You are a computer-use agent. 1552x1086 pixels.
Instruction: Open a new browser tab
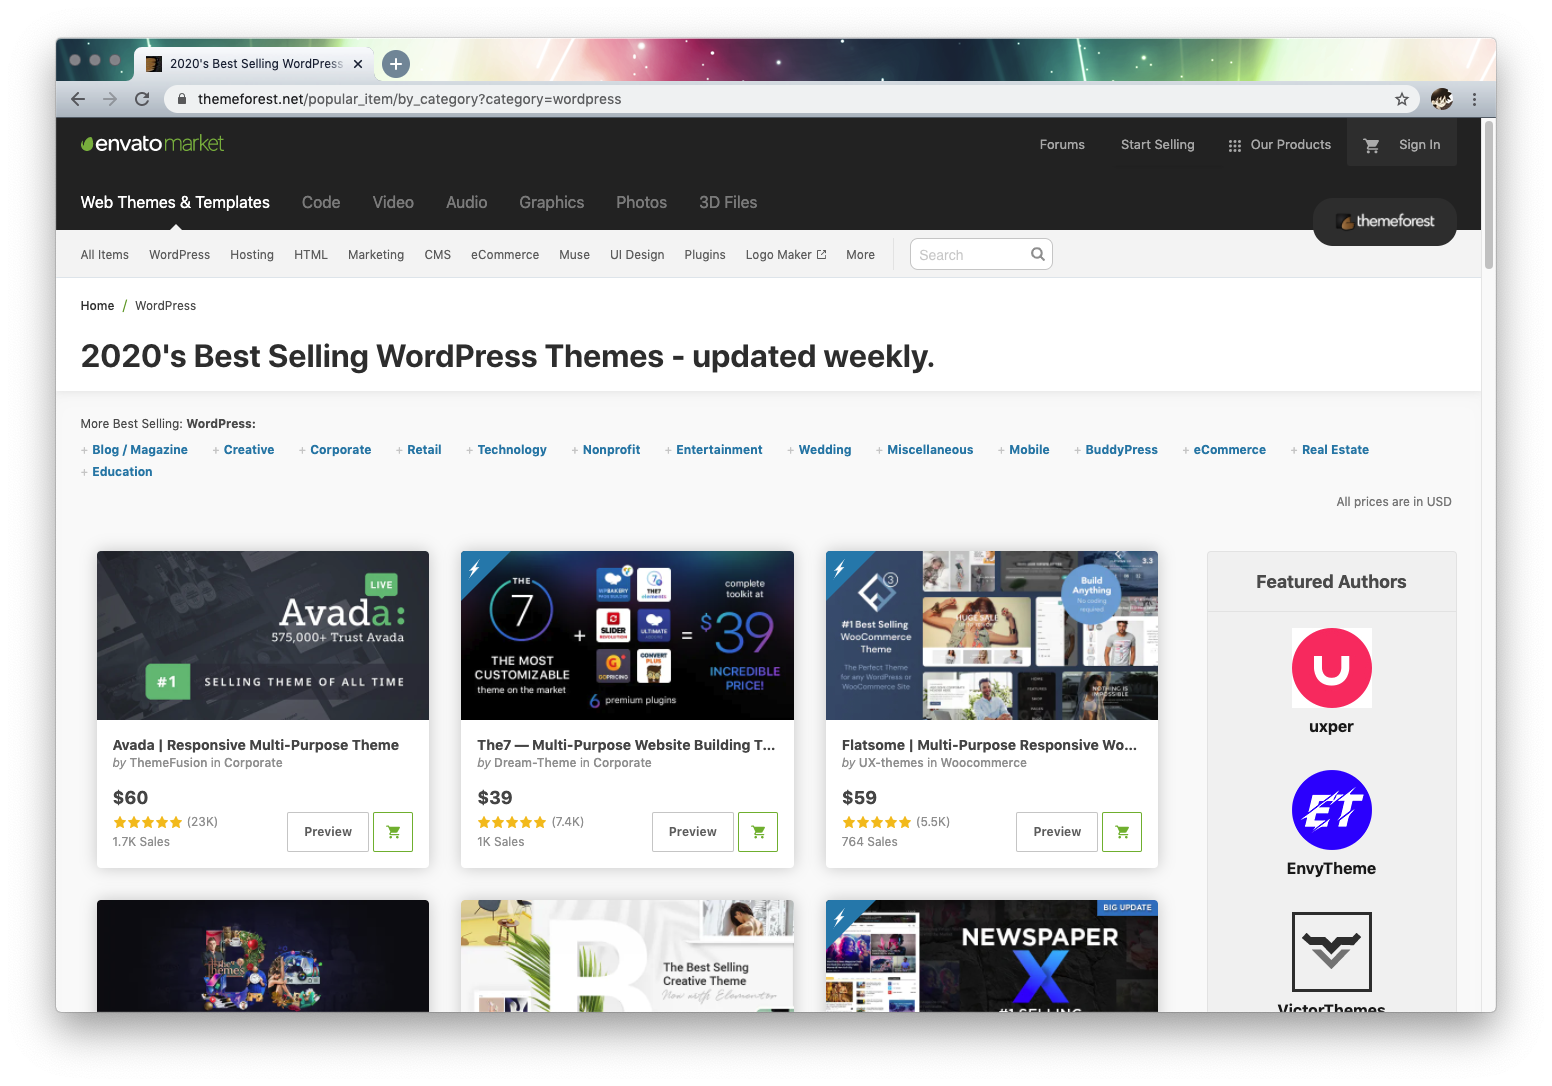point(396,64)
